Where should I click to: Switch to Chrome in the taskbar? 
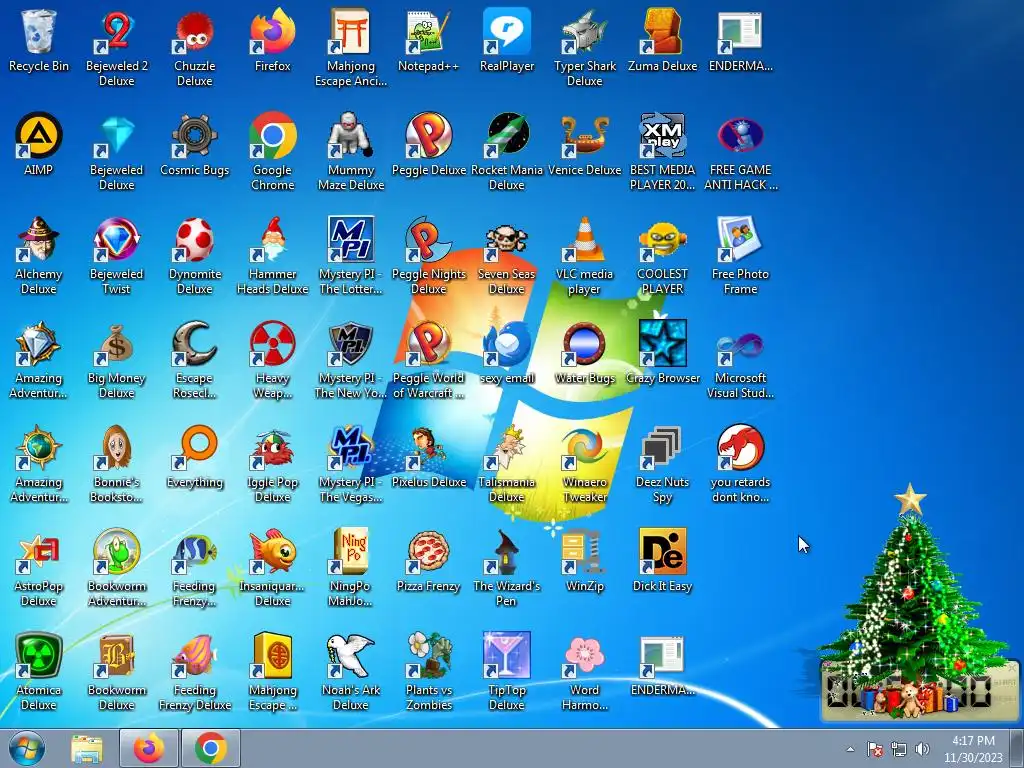point(211,749)
